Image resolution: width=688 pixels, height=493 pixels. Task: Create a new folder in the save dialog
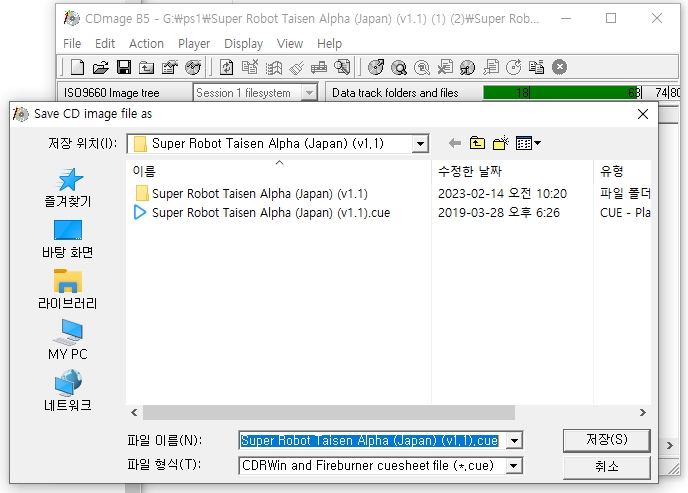coord(500,143)
